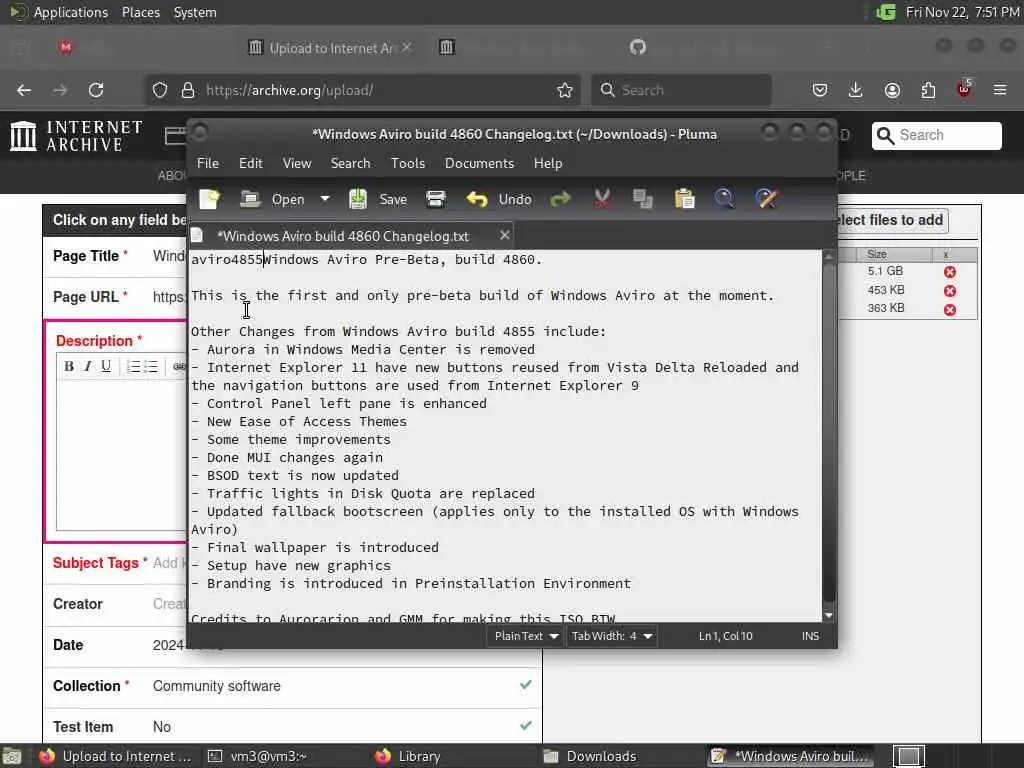Click the Collection field Community software
This screenshot has height=768, width=1024.
coord(217,686)
